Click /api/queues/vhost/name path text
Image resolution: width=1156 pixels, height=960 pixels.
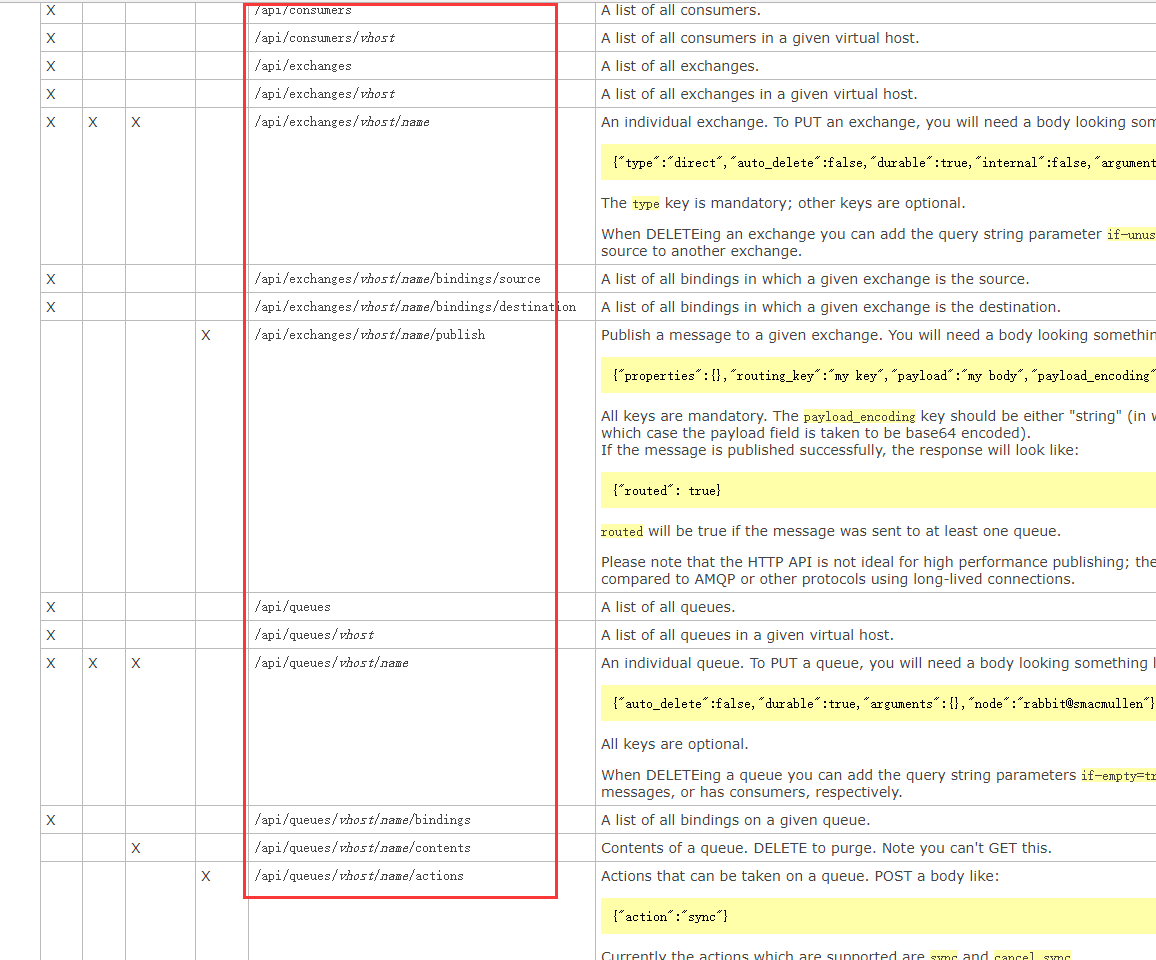point(332,663)
